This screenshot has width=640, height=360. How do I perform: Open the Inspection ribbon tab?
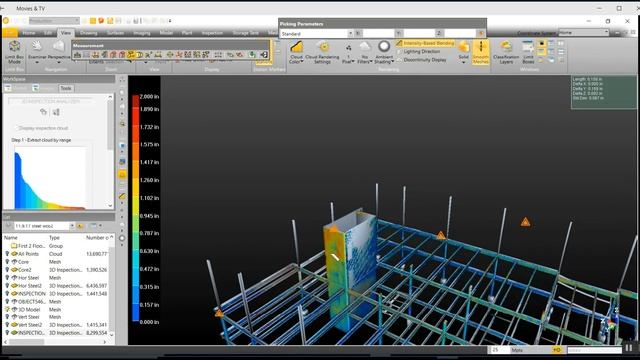click(x=212, y=33)
